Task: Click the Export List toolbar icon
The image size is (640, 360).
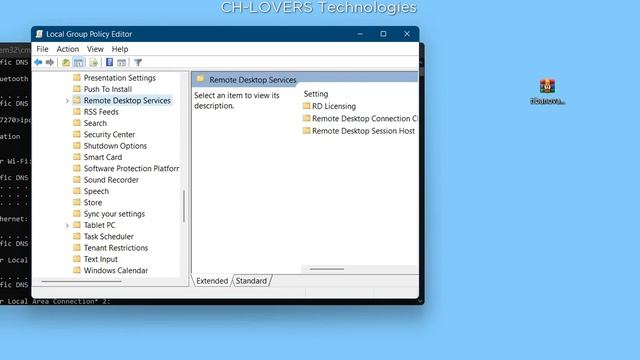Action: pos(93,62)
